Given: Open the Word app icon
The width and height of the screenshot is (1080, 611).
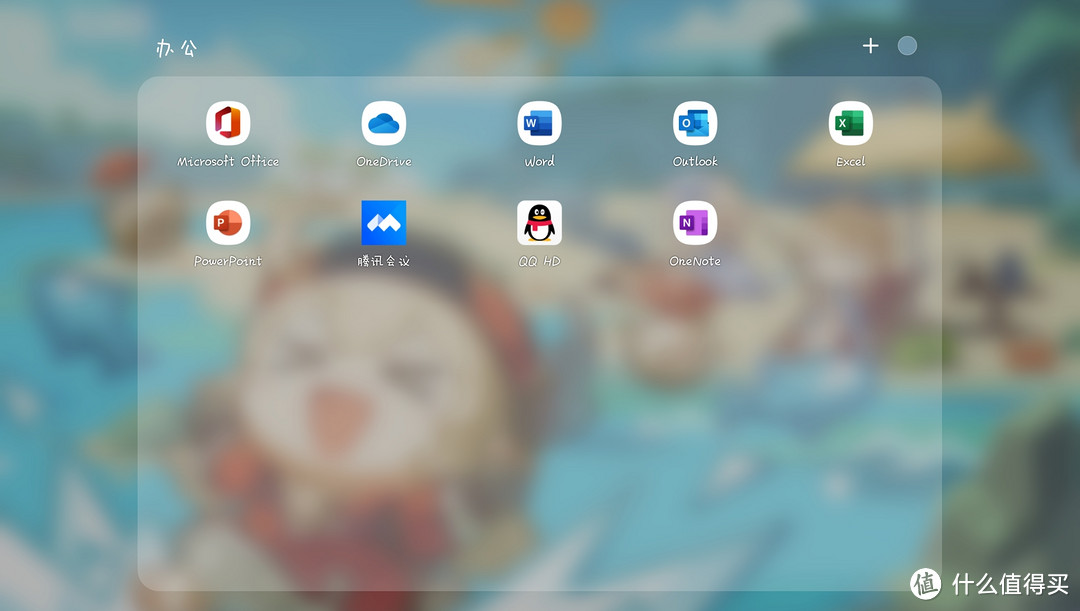Looking at the screenshot, I should point(539,124).
